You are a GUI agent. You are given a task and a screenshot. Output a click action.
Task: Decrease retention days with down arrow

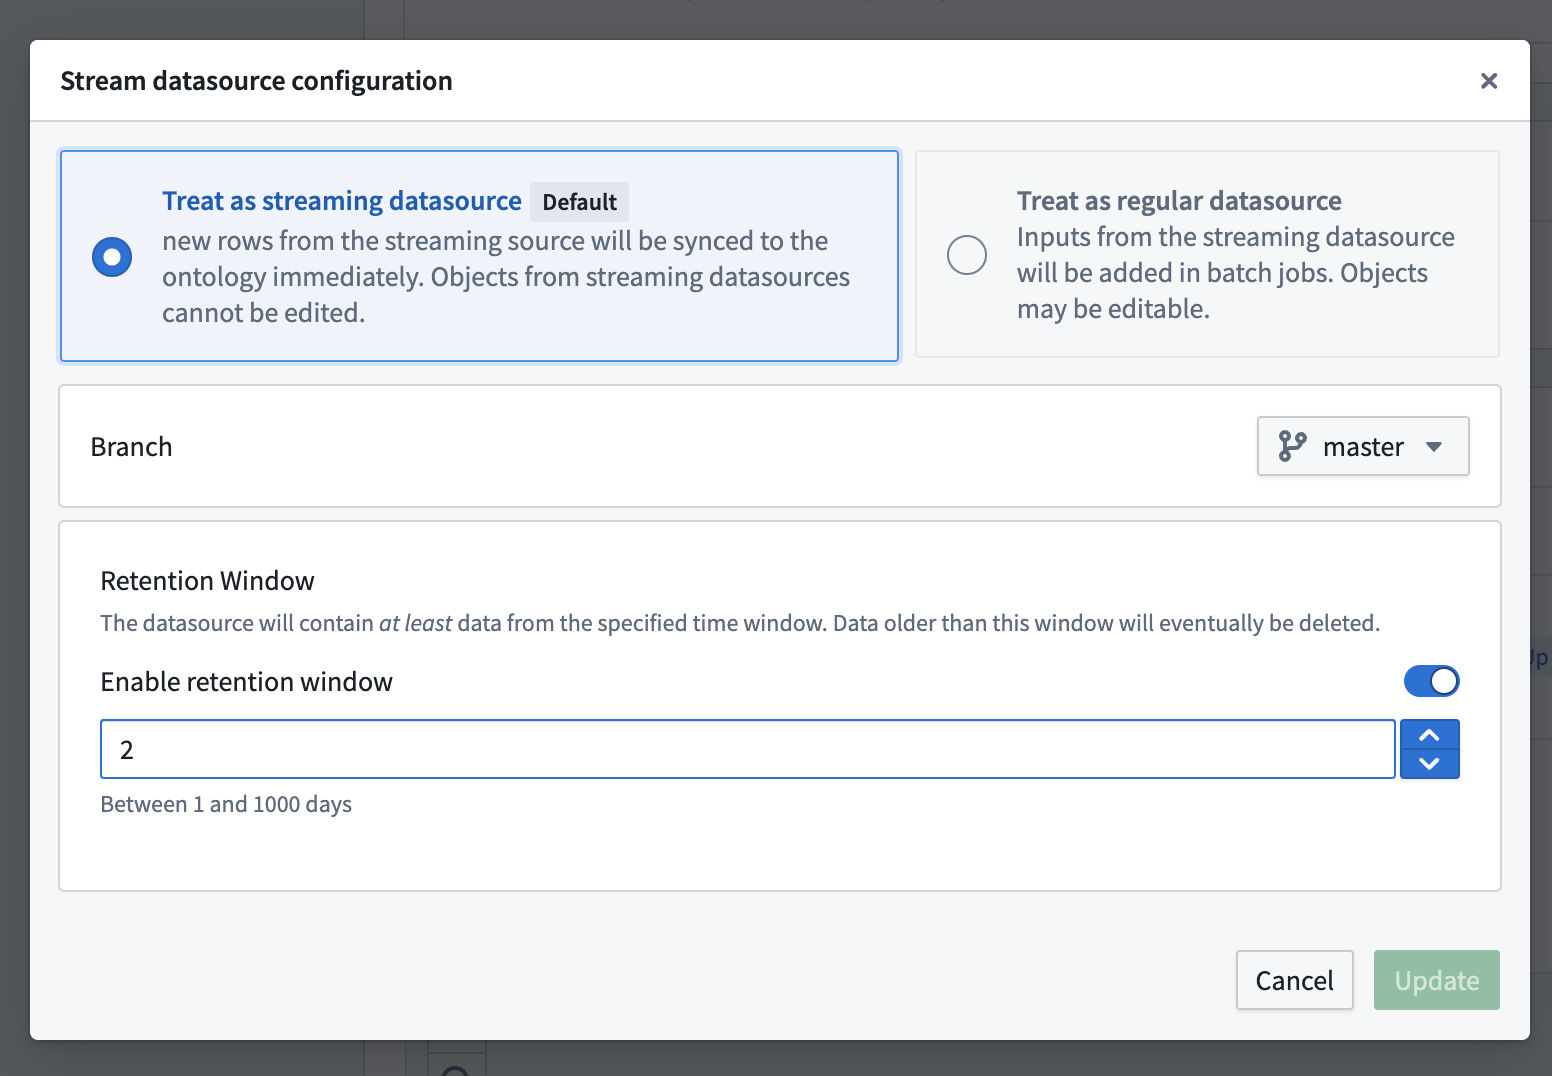(x=1430, y=764)
